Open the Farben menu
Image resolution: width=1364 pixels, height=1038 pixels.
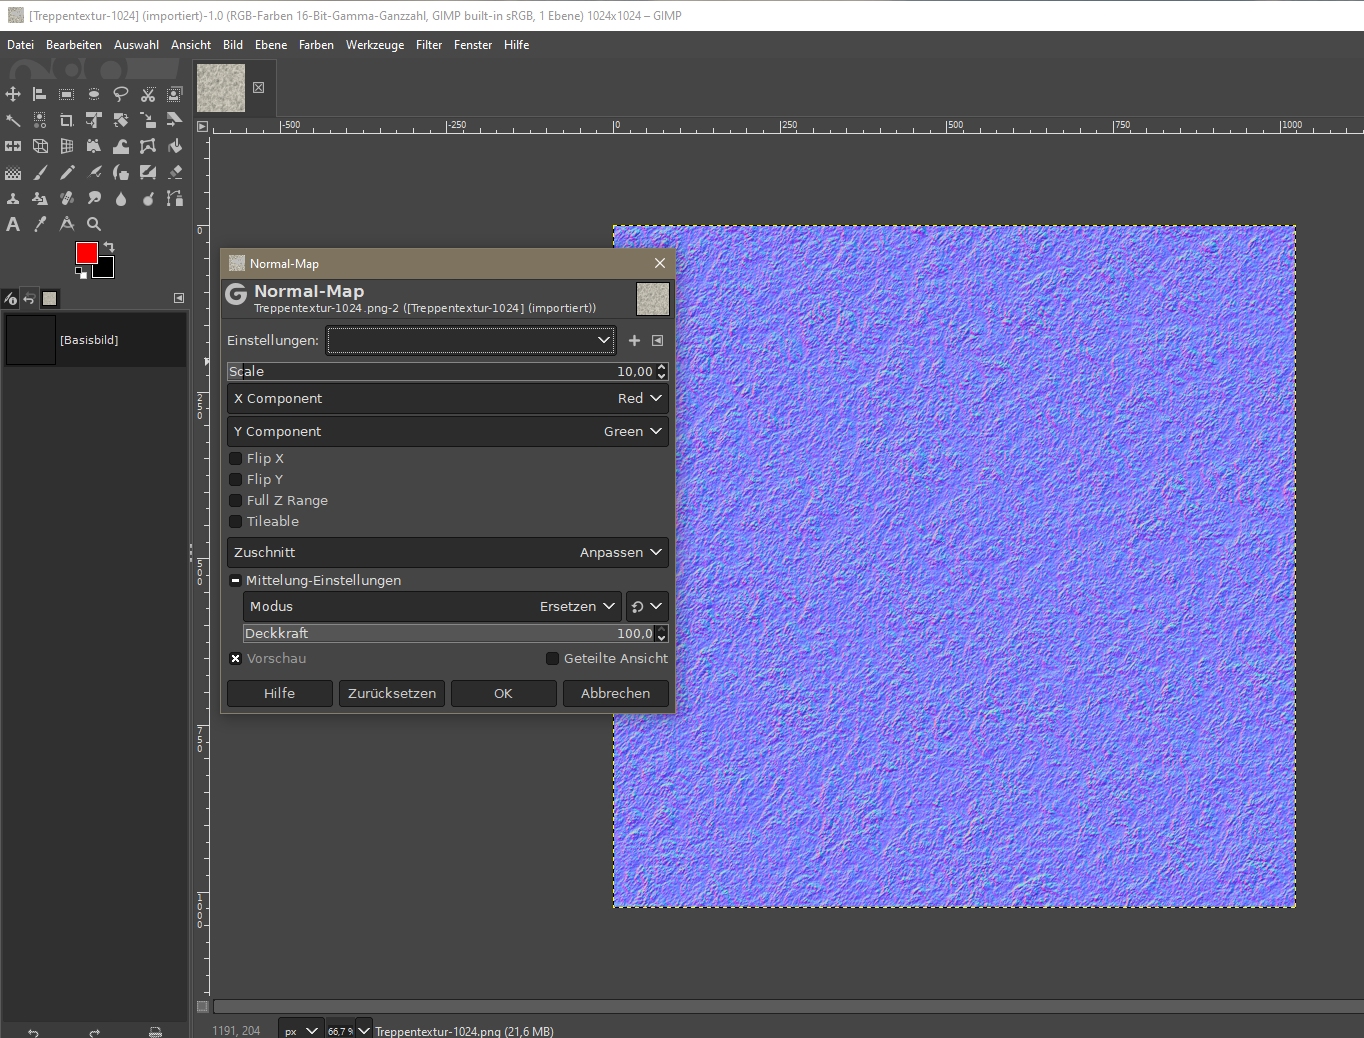click(316, 45)
